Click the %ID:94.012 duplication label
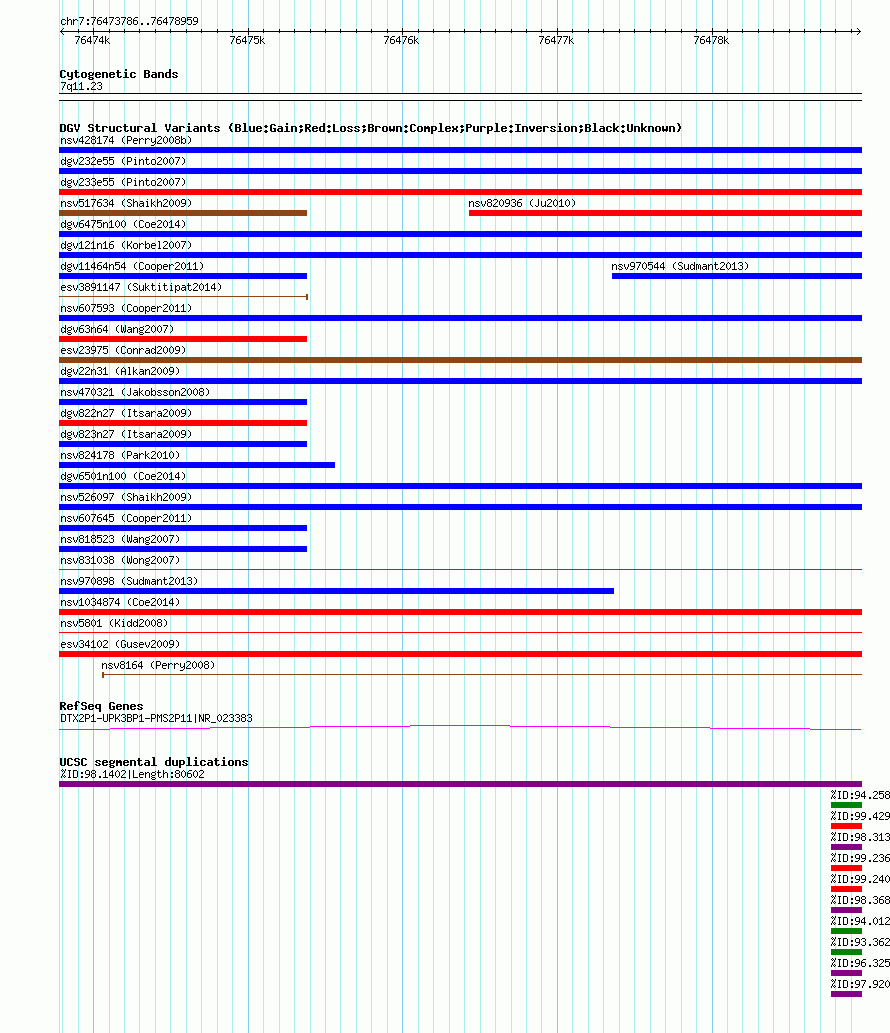The height and width of the screenshot is (1033, 890). (860, 922)
